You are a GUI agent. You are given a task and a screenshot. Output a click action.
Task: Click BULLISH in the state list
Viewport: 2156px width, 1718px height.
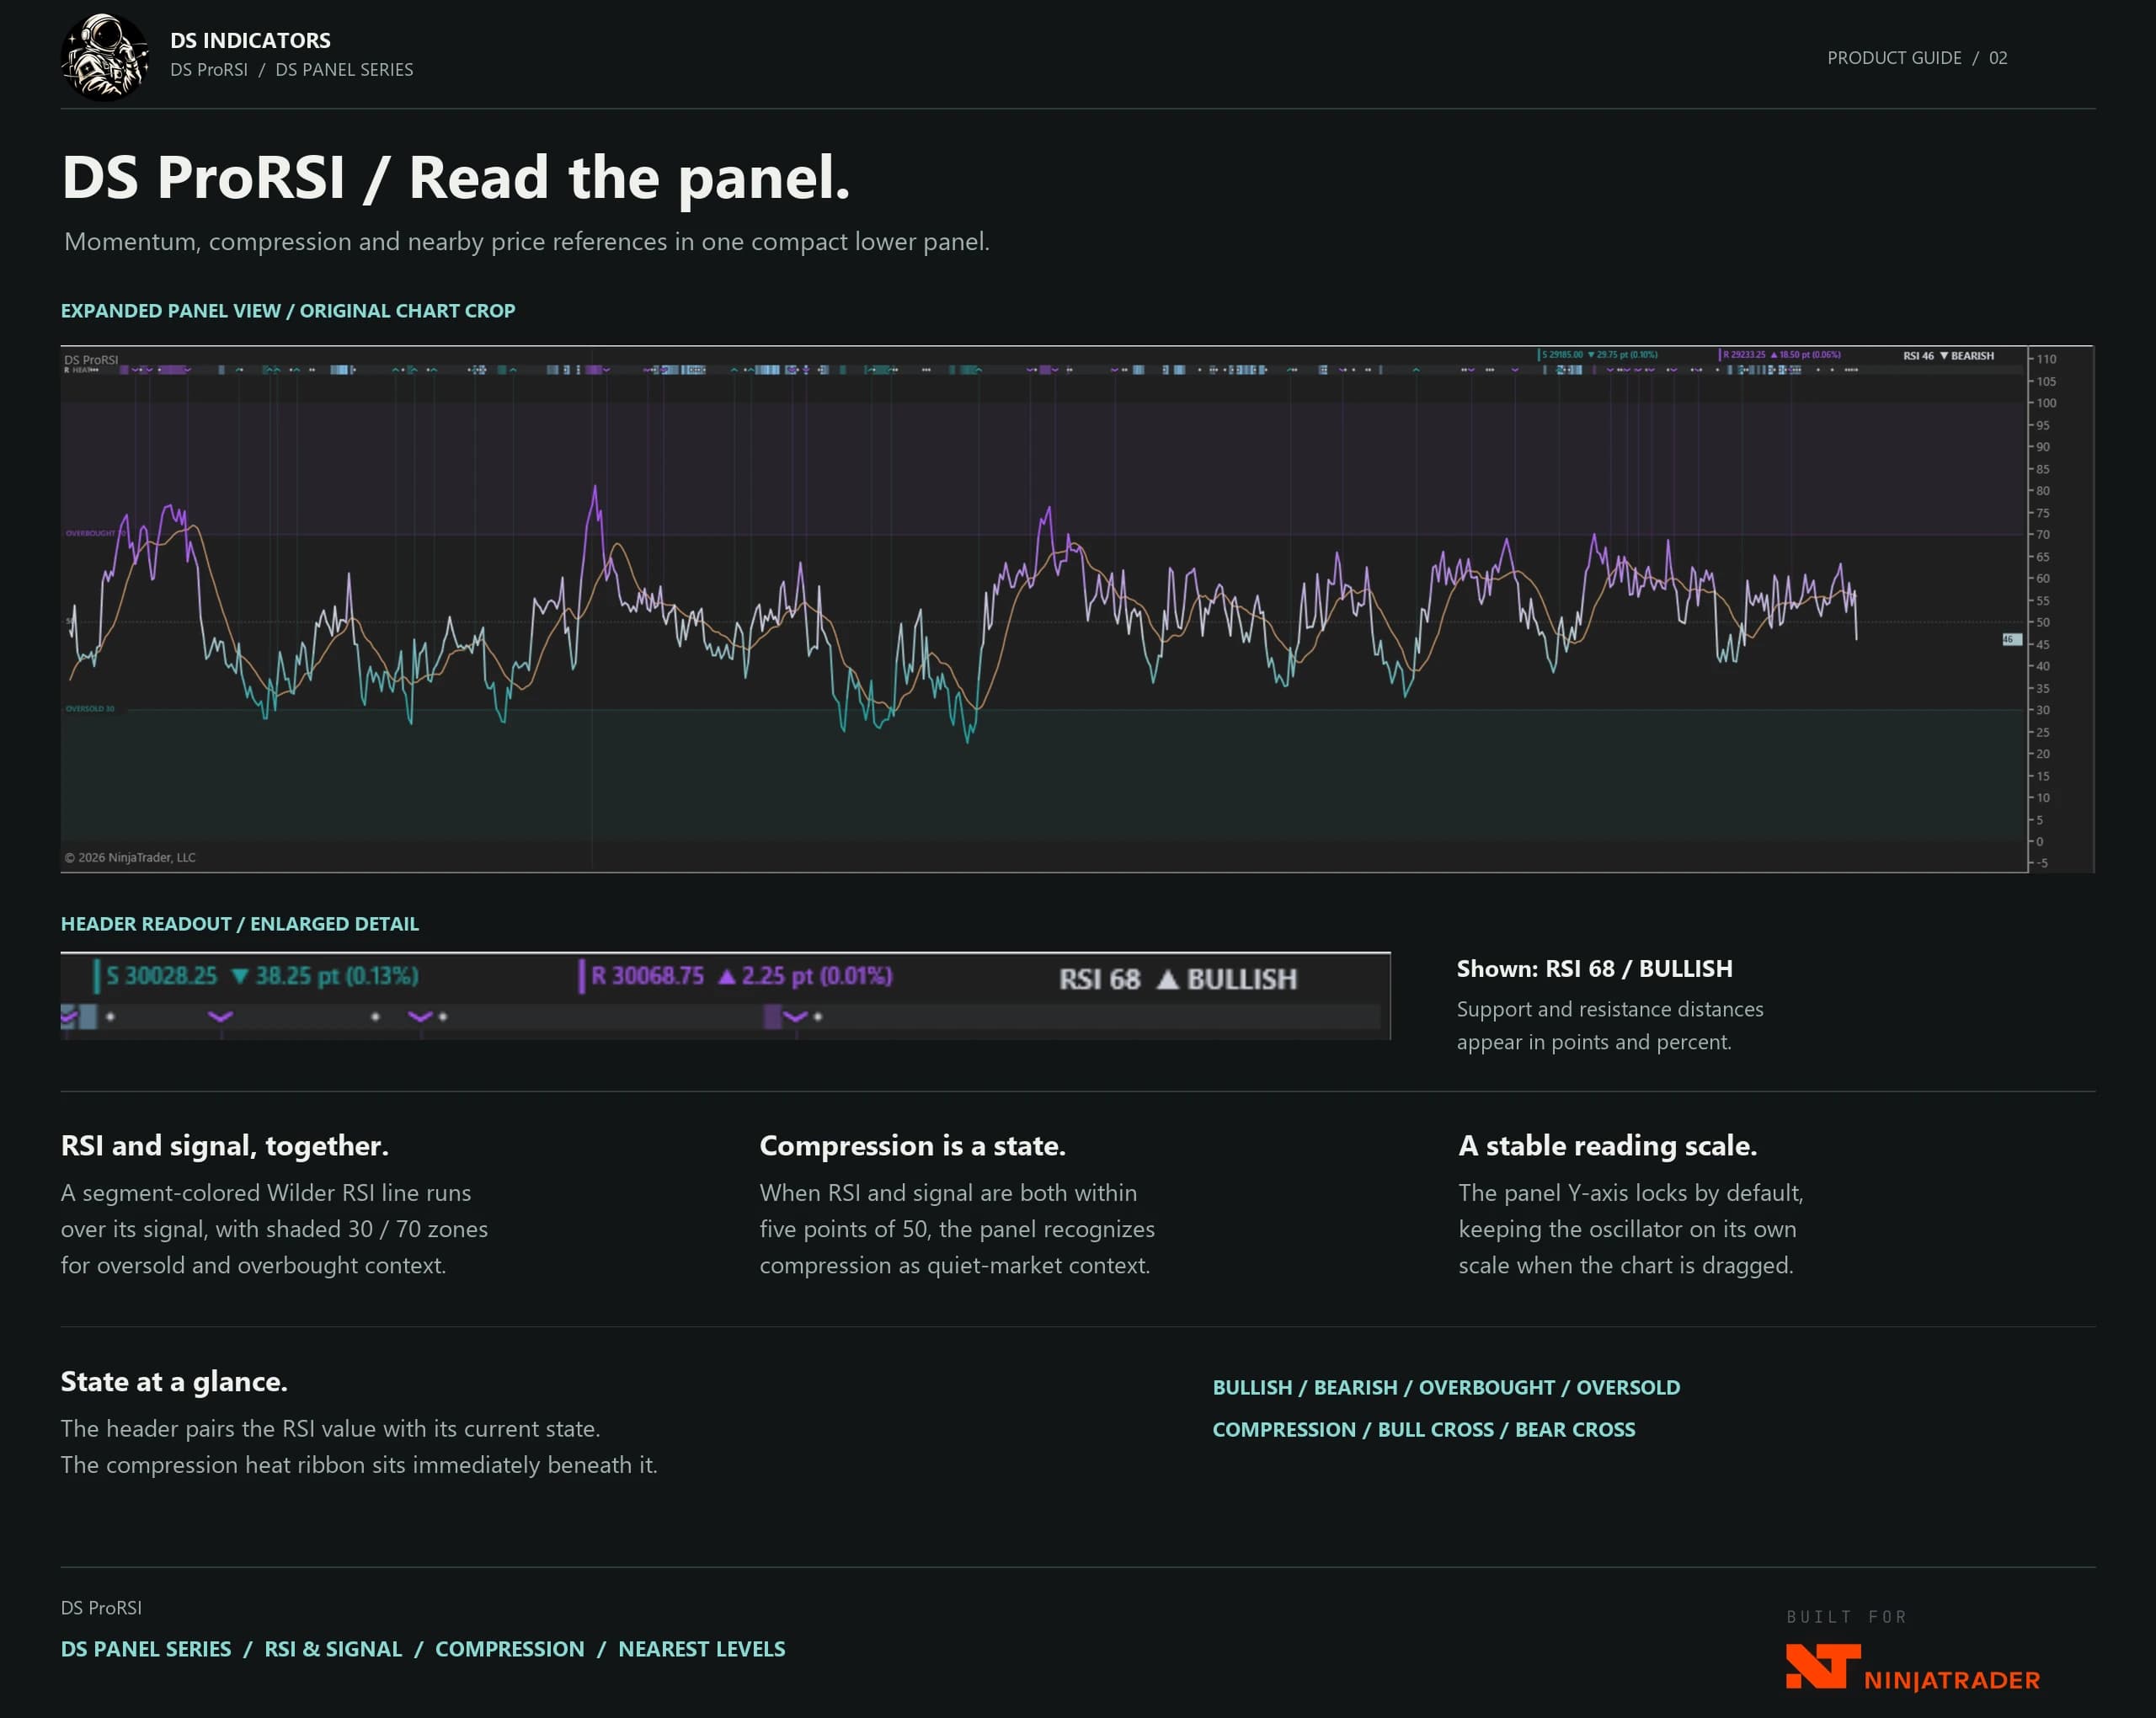point(1253,1388)
